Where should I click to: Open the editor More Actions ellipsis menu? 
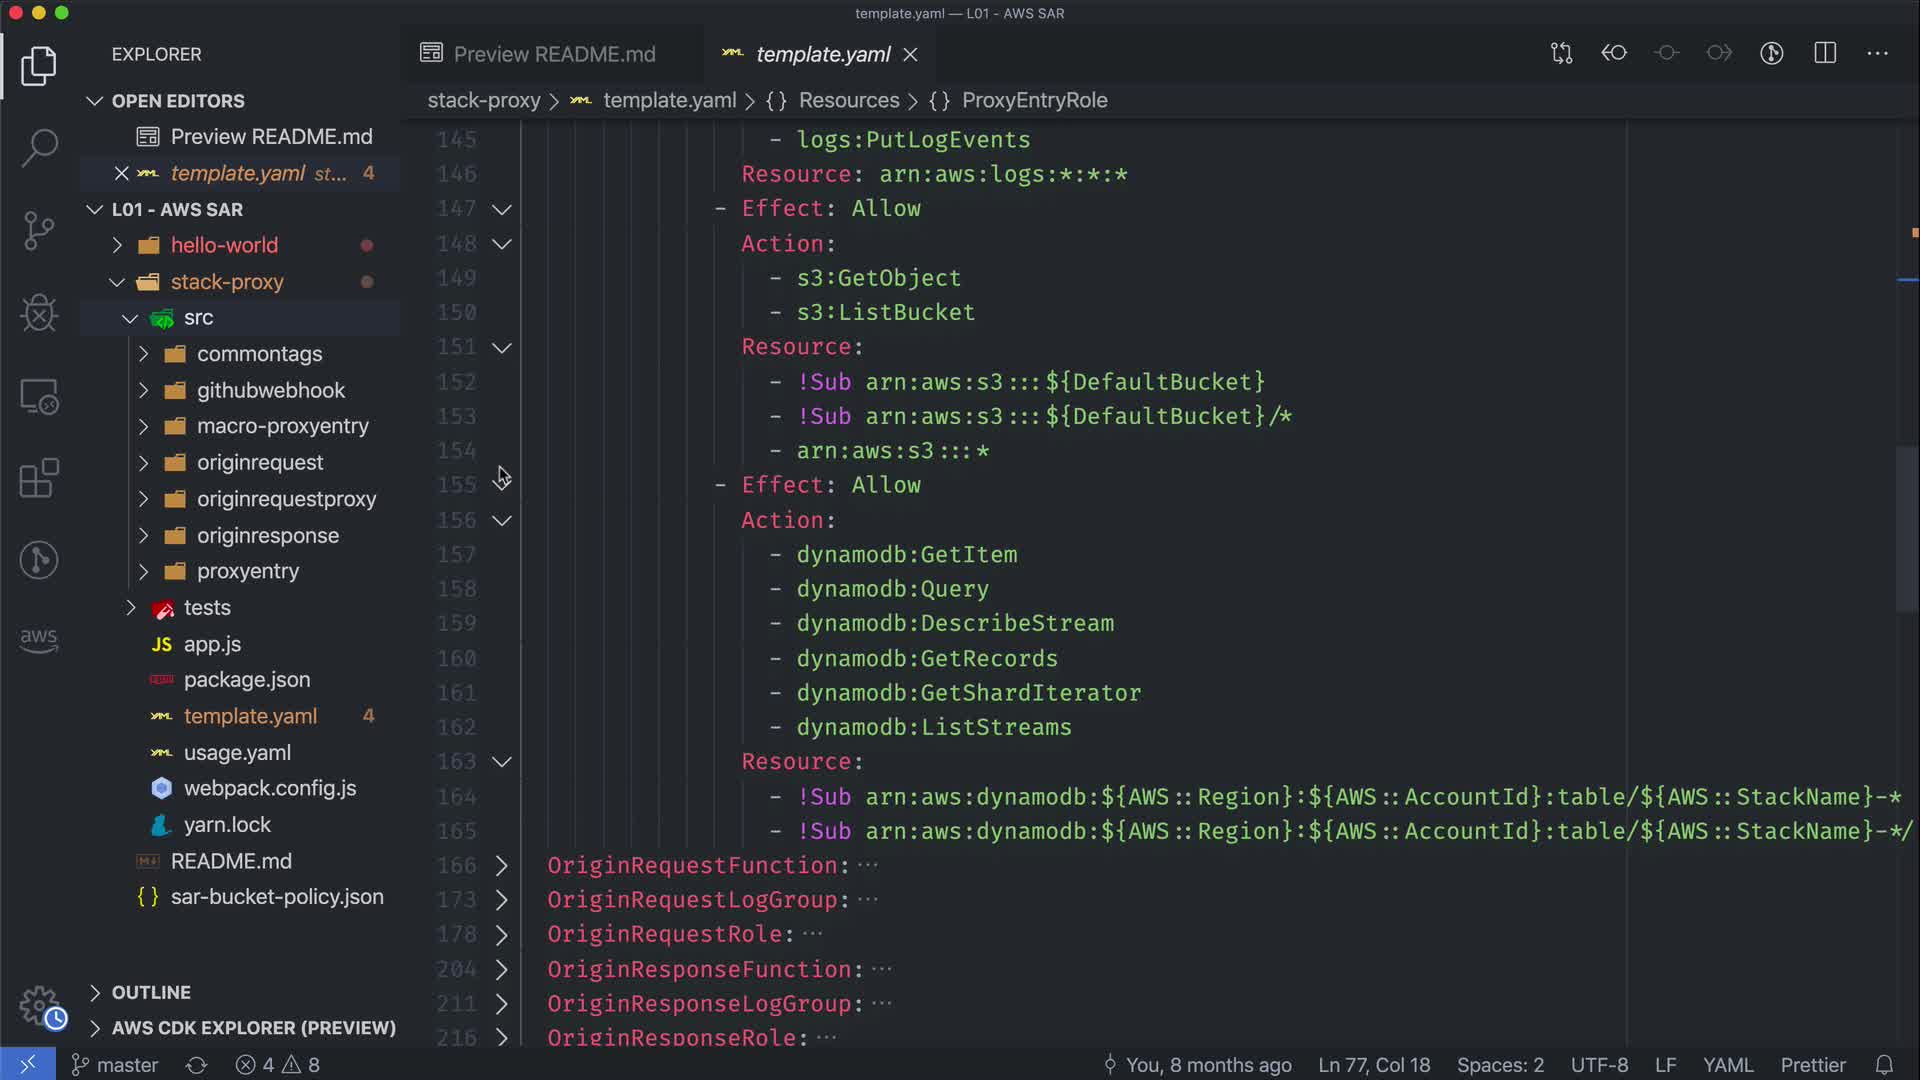1877,53
